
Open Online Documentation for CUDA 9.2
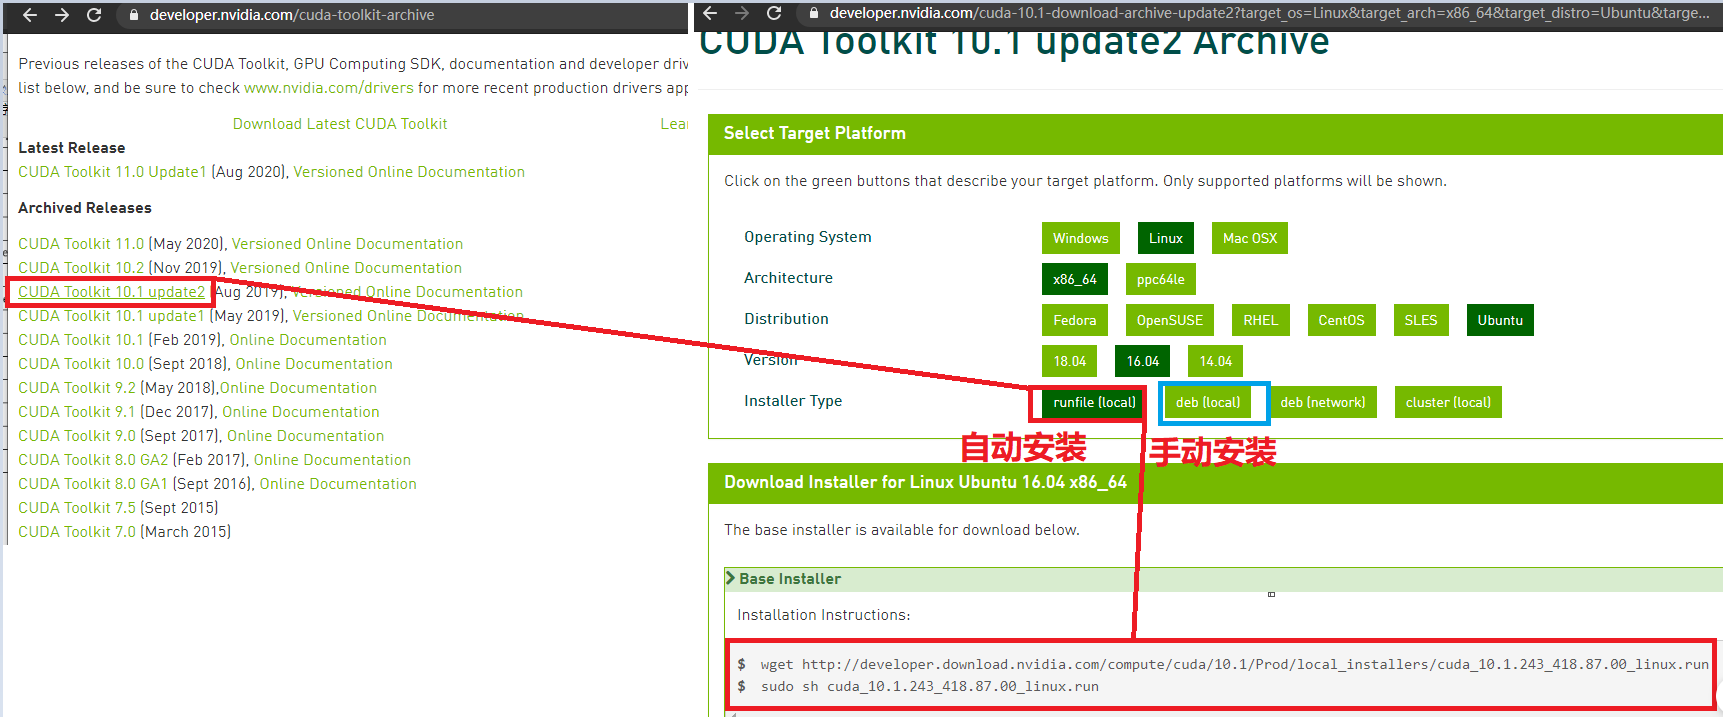pyautogui.click(x=299, y=388)
